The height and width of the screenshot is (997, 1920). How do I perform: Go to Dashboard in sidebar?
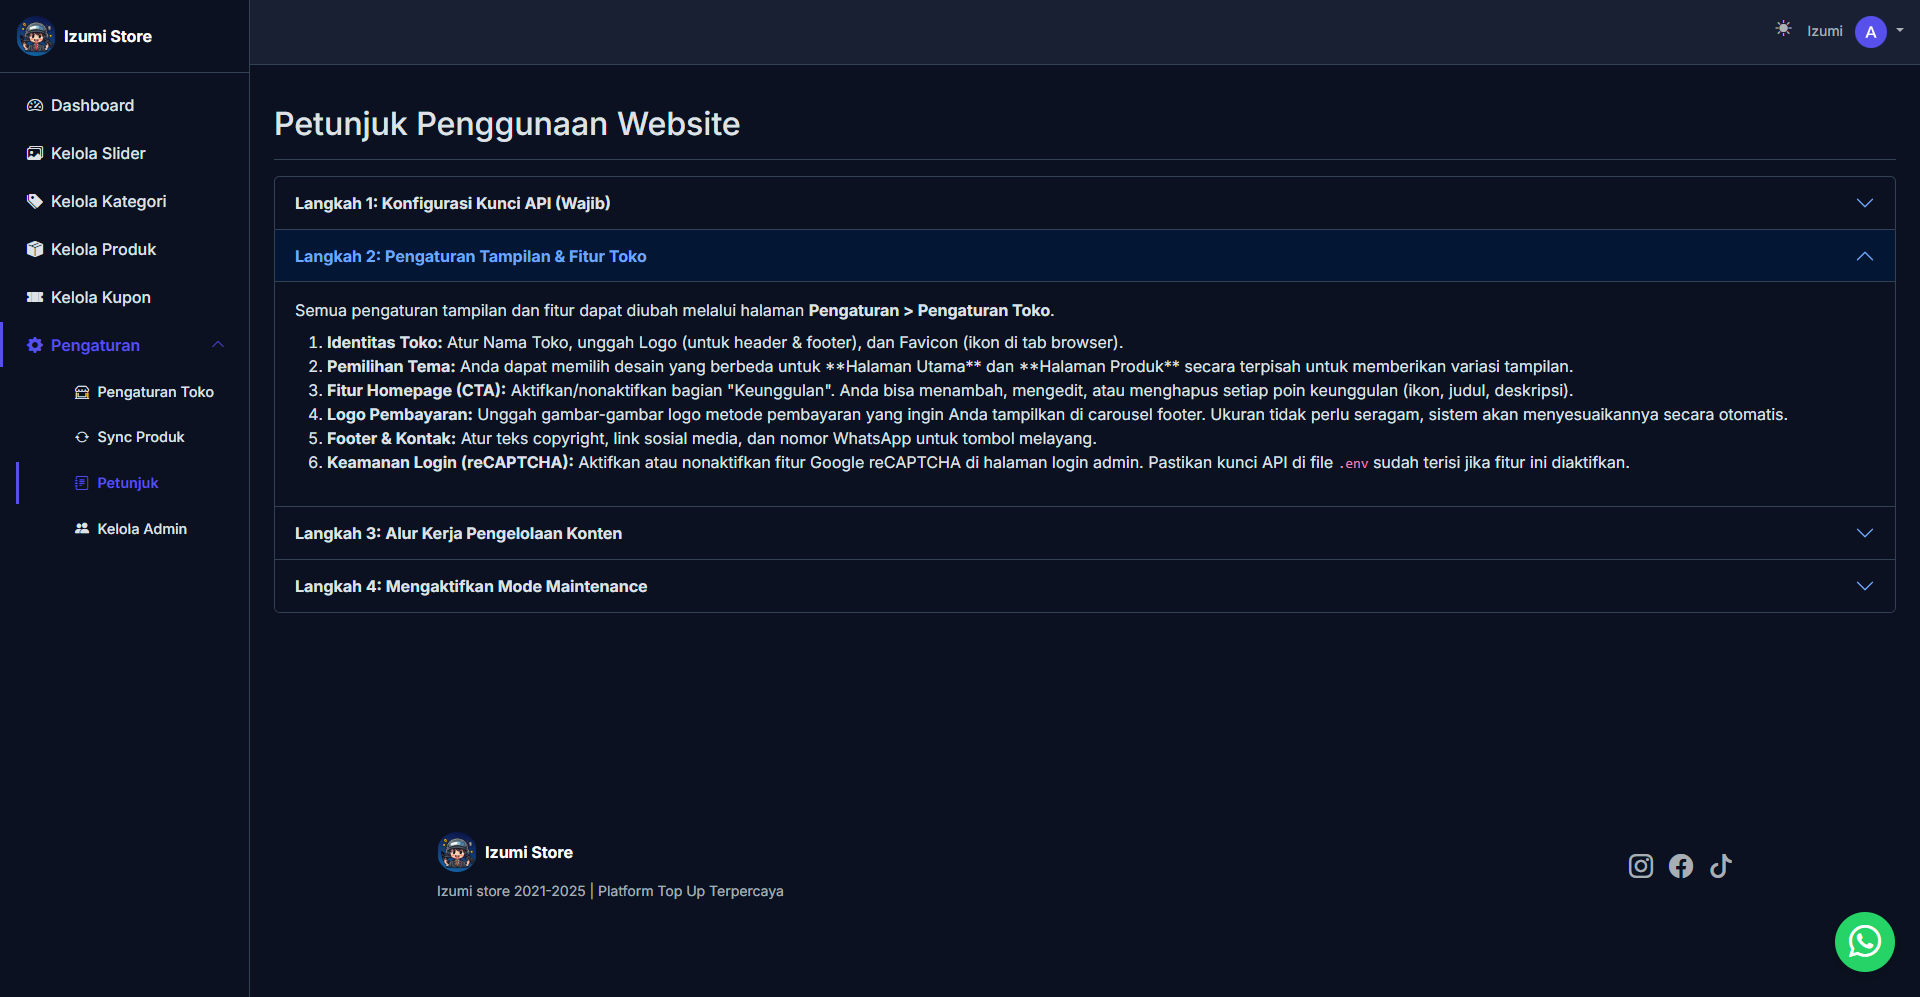92,105
